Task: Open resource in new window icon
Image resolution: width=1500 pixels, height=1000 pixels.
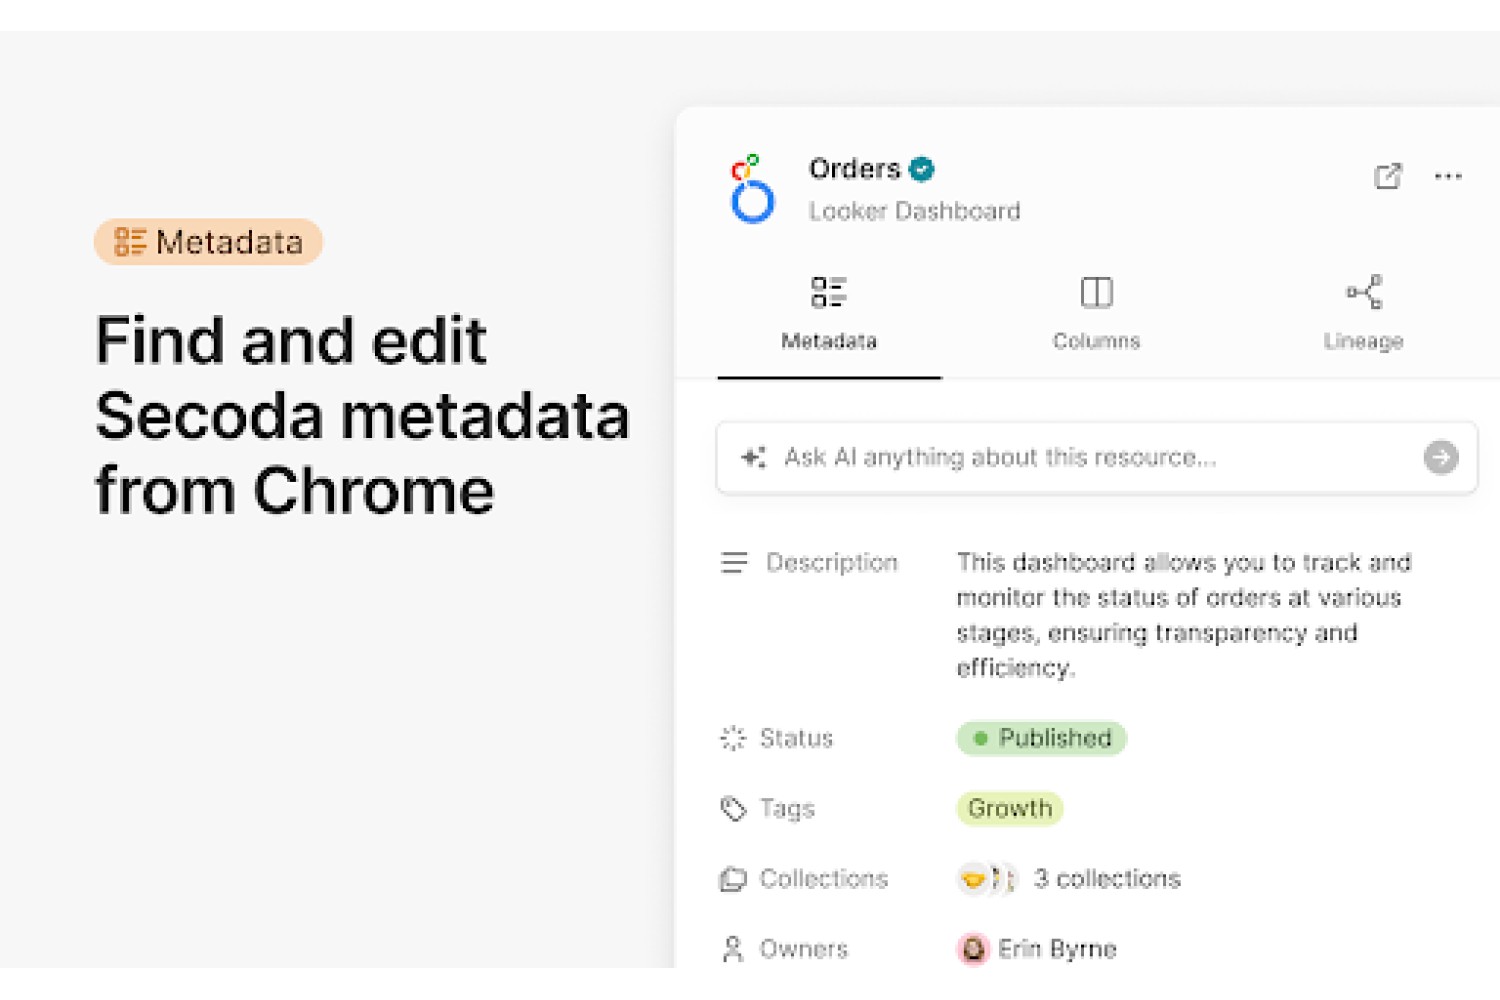Action: pos(1387,176)
